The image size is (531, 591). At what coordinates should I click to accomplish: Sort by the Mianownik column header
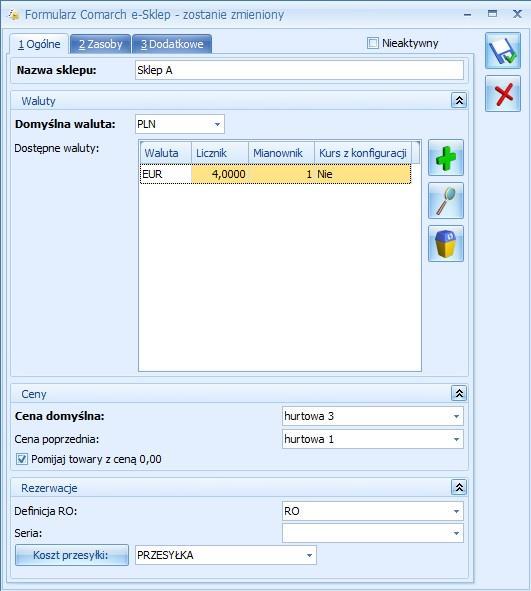coord(281,153)
